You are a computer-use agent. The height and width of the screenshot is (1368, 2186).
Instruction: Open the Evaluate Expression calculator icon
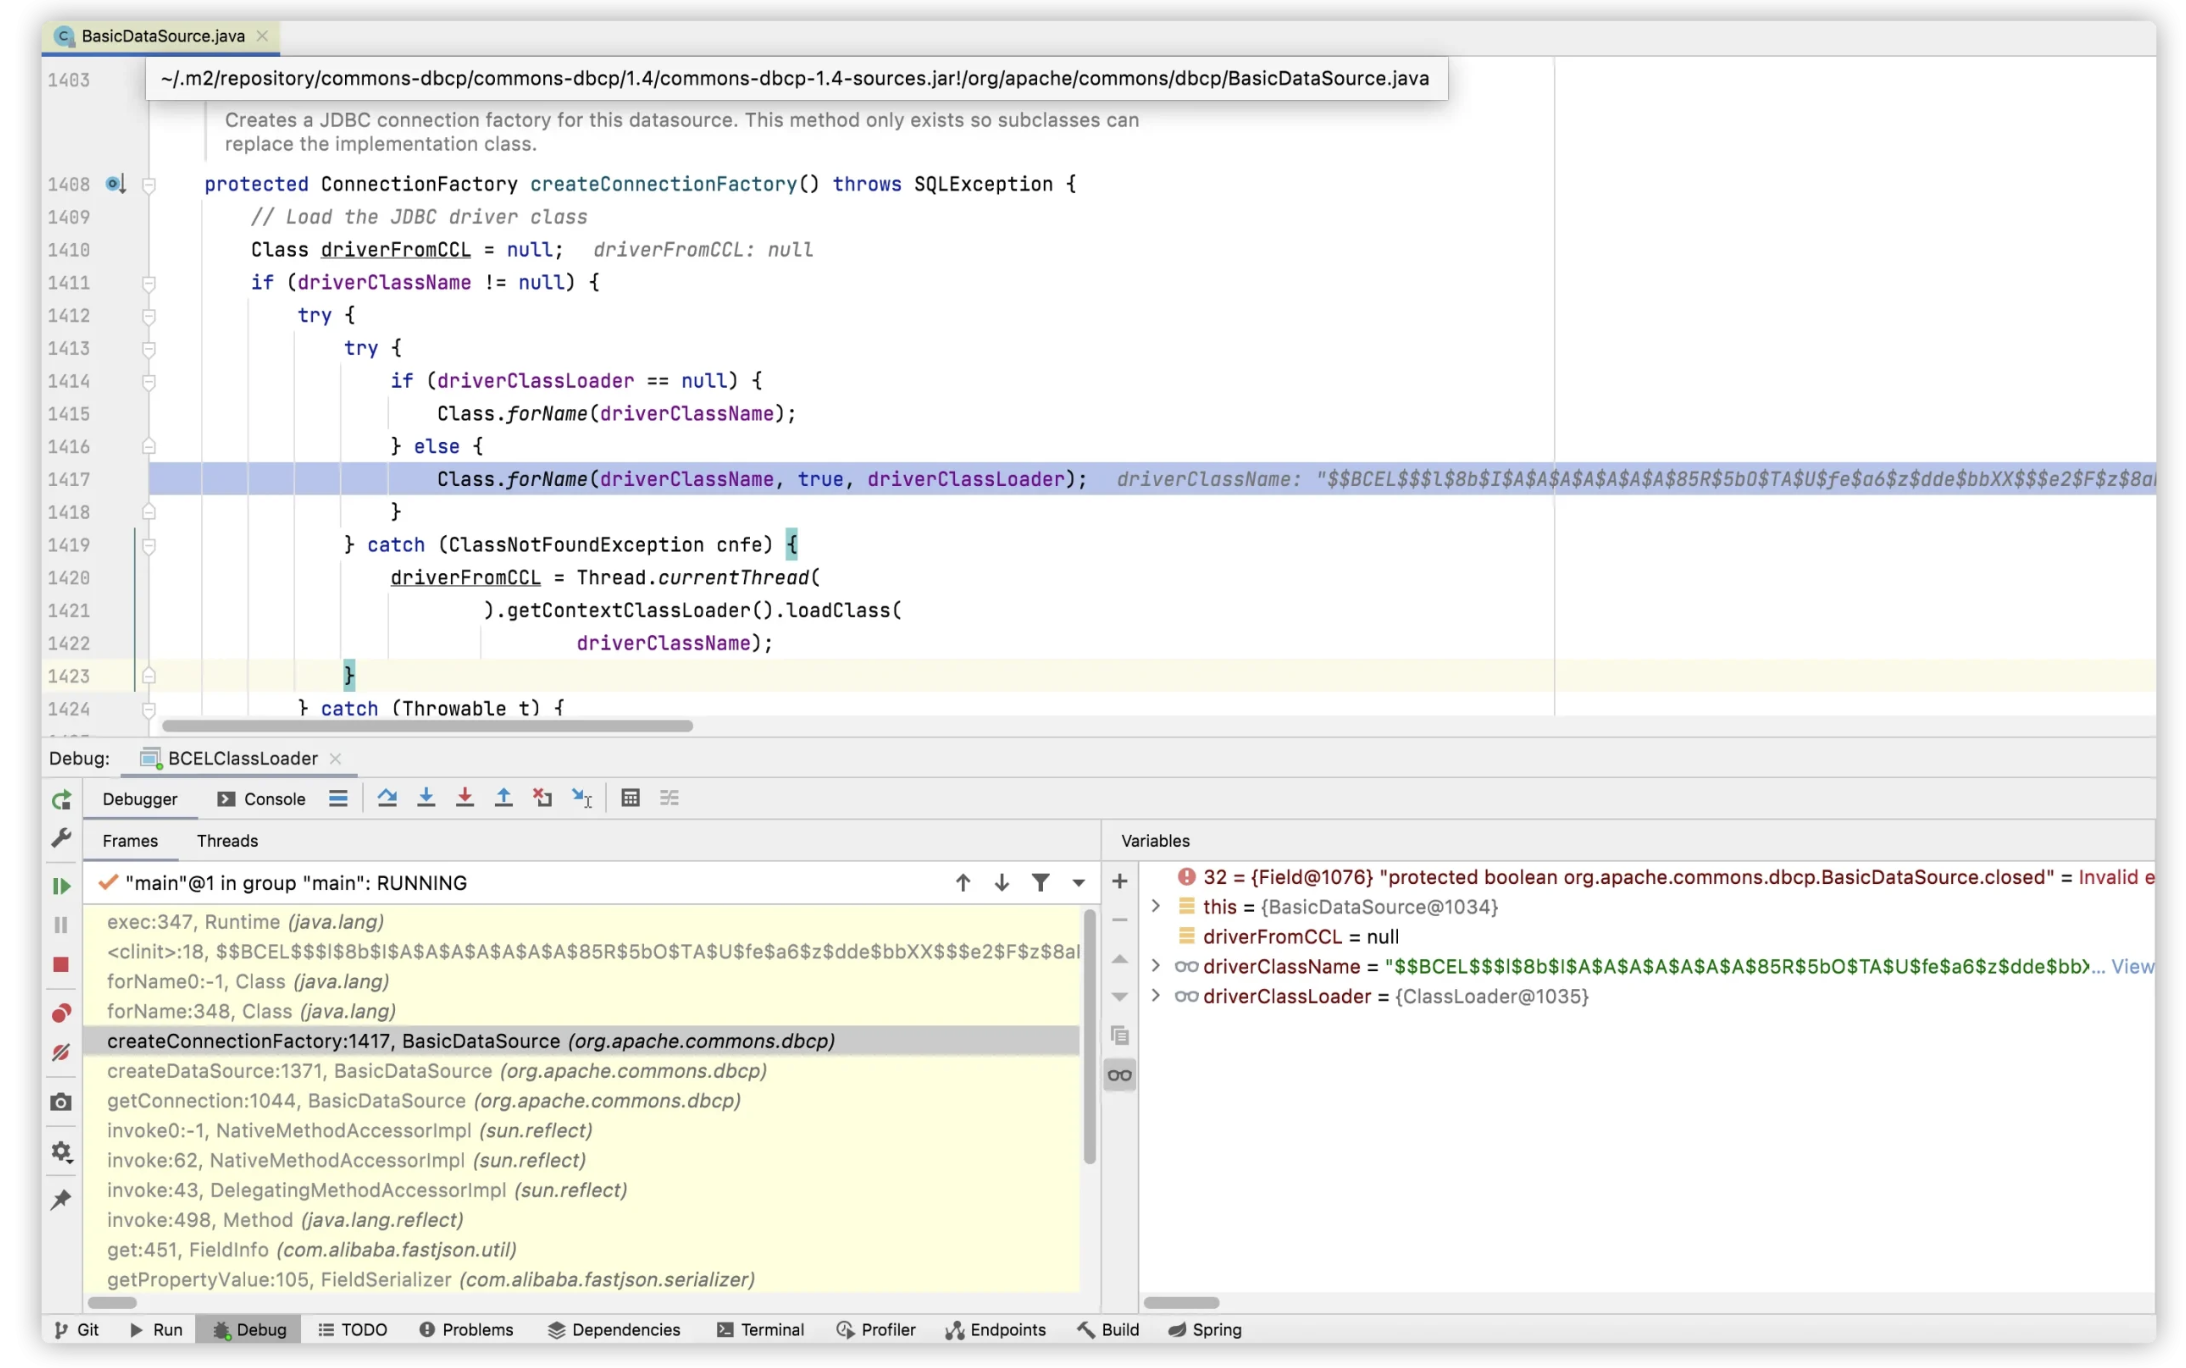point(630,798)
